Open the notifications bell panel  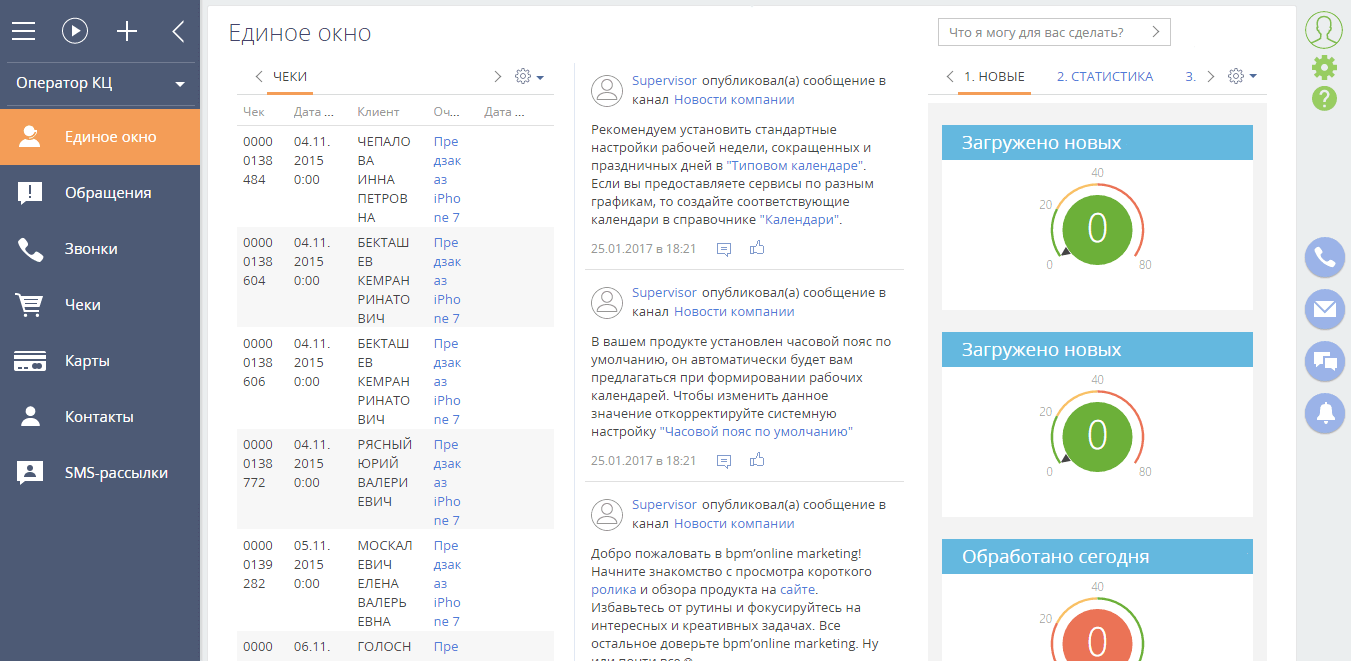click(1325, 413)
